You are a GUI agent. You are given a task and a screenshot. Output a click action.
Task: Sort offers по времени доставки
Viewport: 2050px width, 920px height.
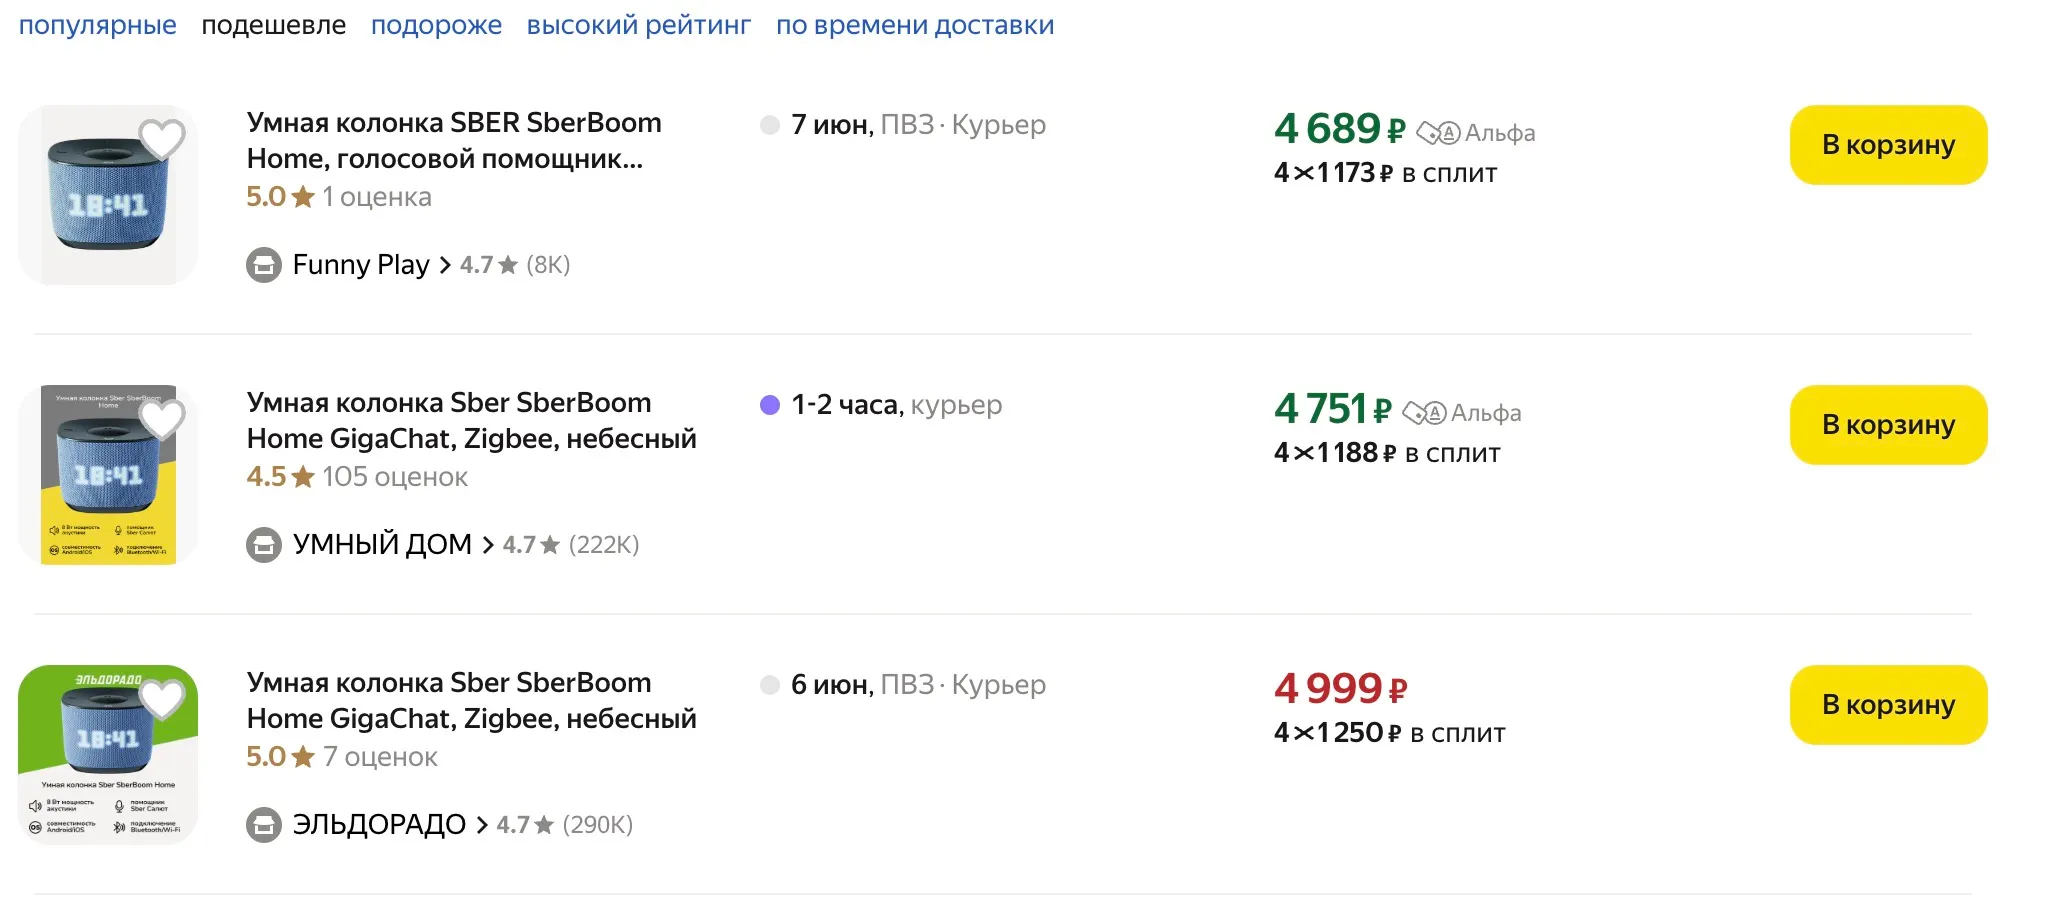(914, 25)
